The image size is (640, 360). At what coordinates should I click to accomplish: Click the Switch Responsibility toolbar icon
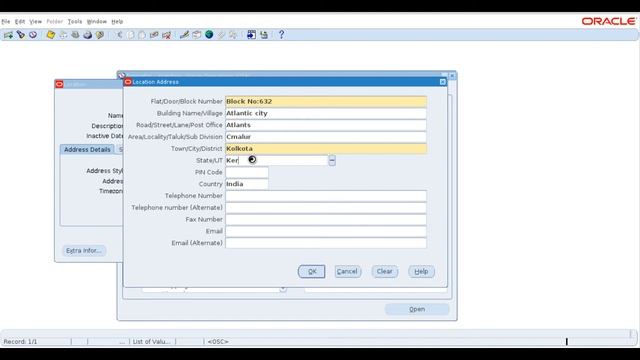coord(76,35)
